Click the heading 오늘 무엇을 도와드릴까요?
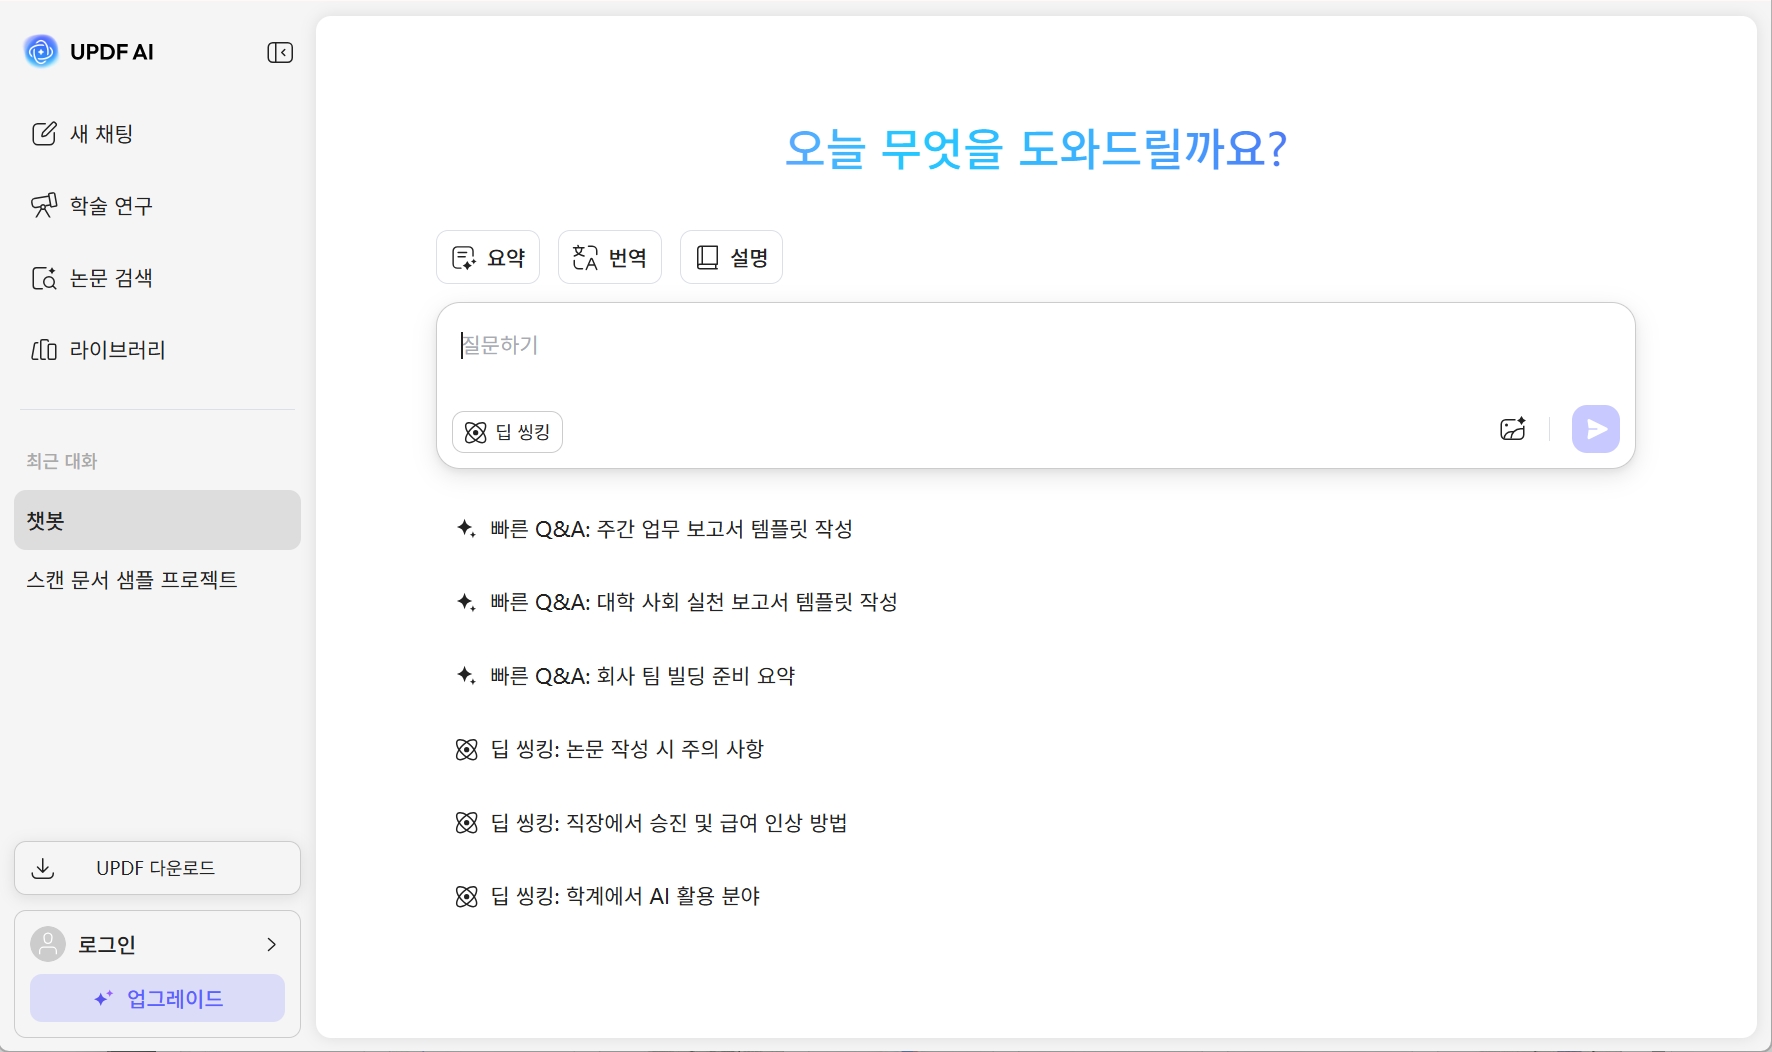The width and height of the screenshot is (1772, 1052). tap(1036, 149)
